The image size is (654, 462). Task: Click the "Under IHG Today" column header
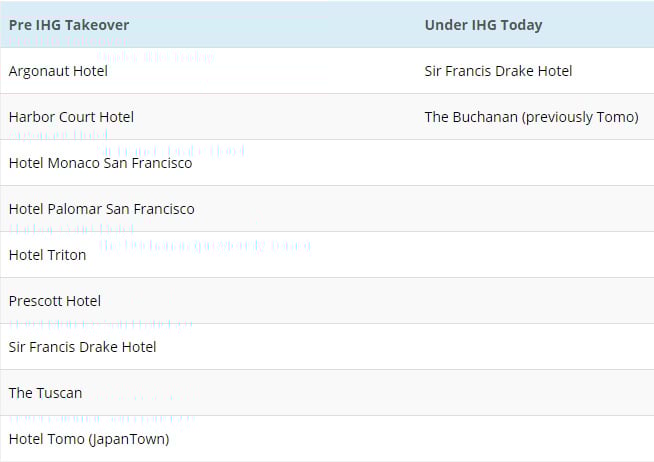pyautogui.click(x=483, y=25)
